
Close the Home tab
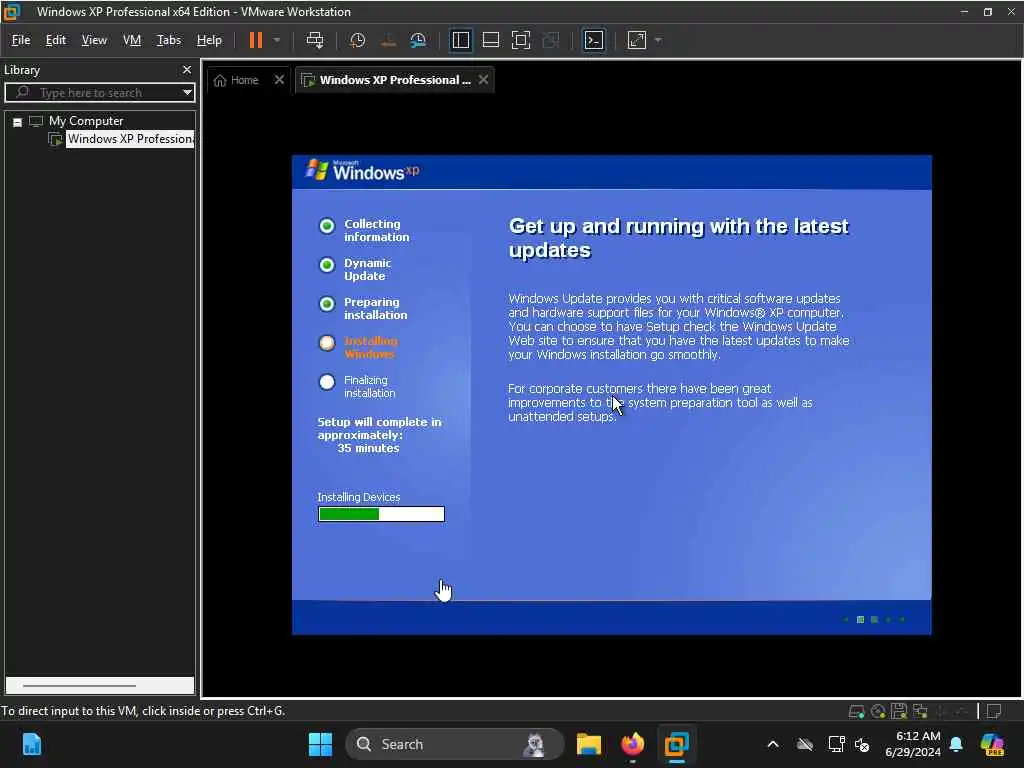pyautogui.click(x=280, y=80)
